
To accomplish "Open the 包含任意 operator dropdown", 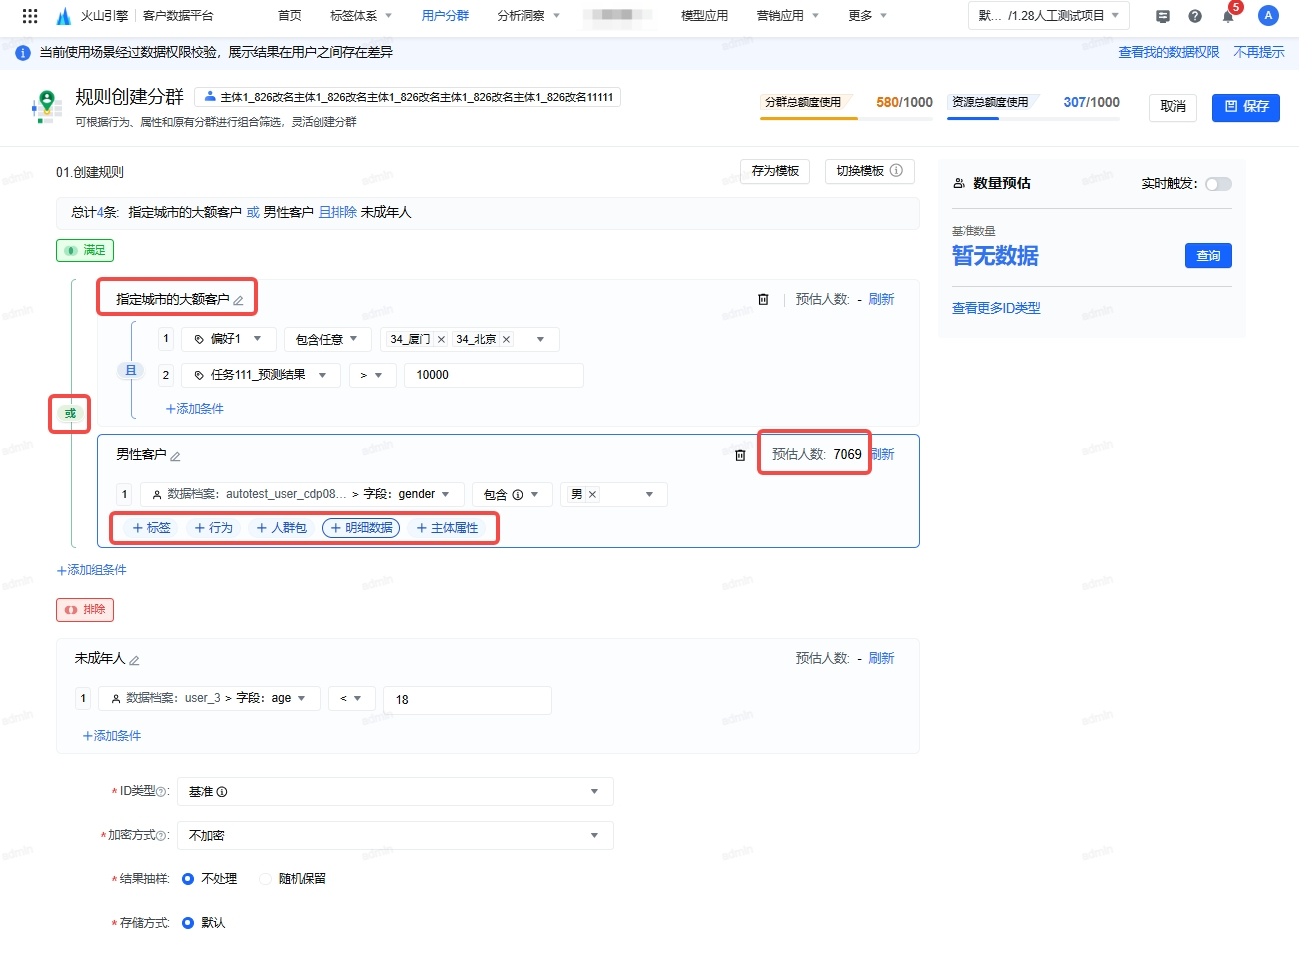I will pos(328,339).
